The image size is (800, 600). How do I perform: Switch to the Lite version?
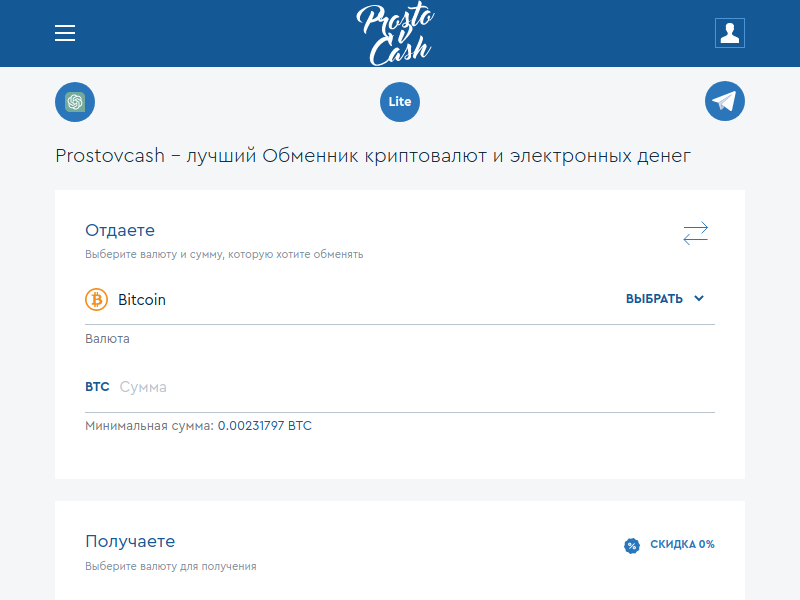(400, 102)
